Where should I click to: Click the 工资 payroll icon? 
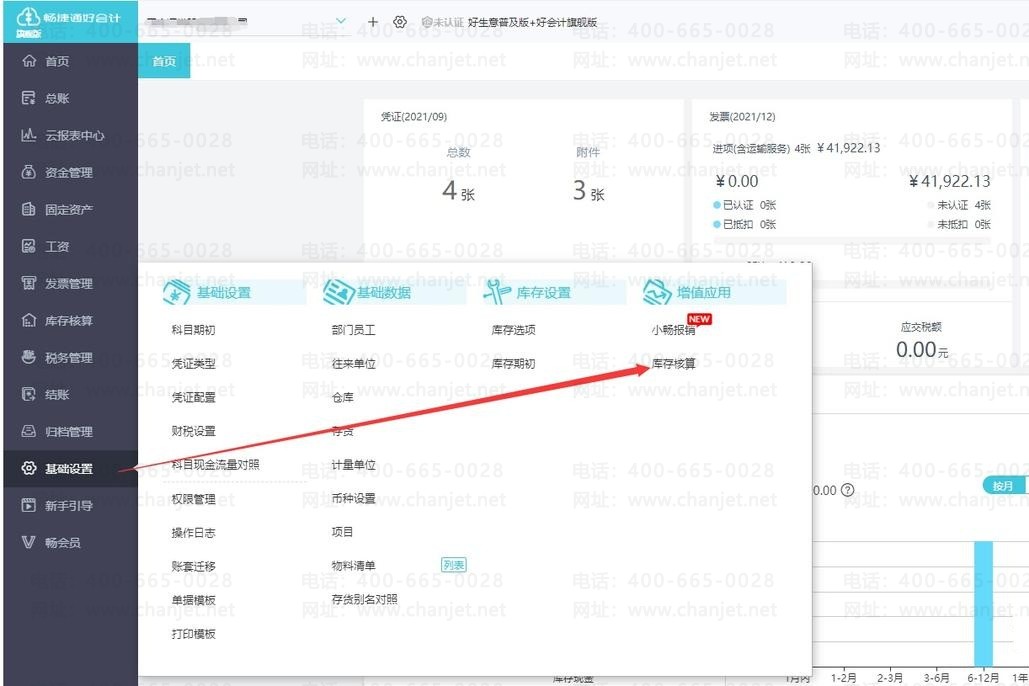[x=29, y=246]
